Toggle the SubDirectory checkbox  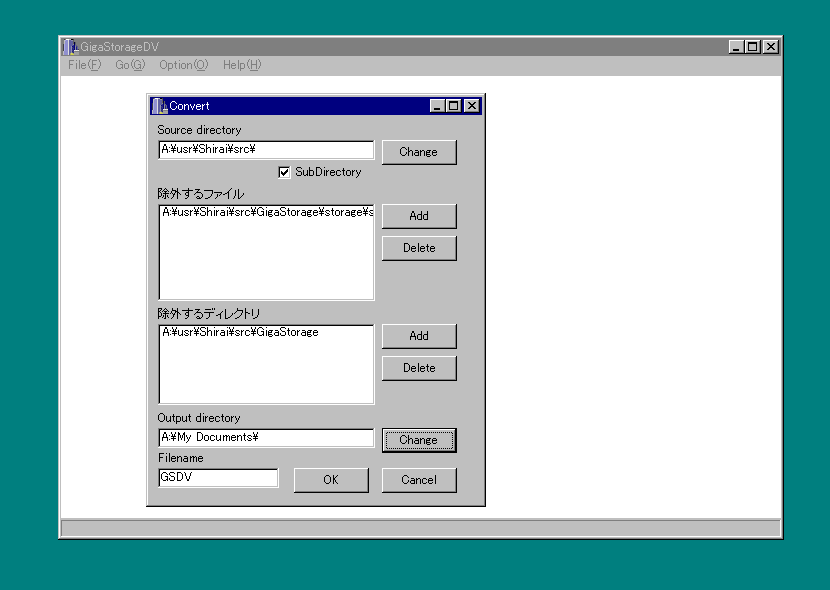[x=284, y=172]
